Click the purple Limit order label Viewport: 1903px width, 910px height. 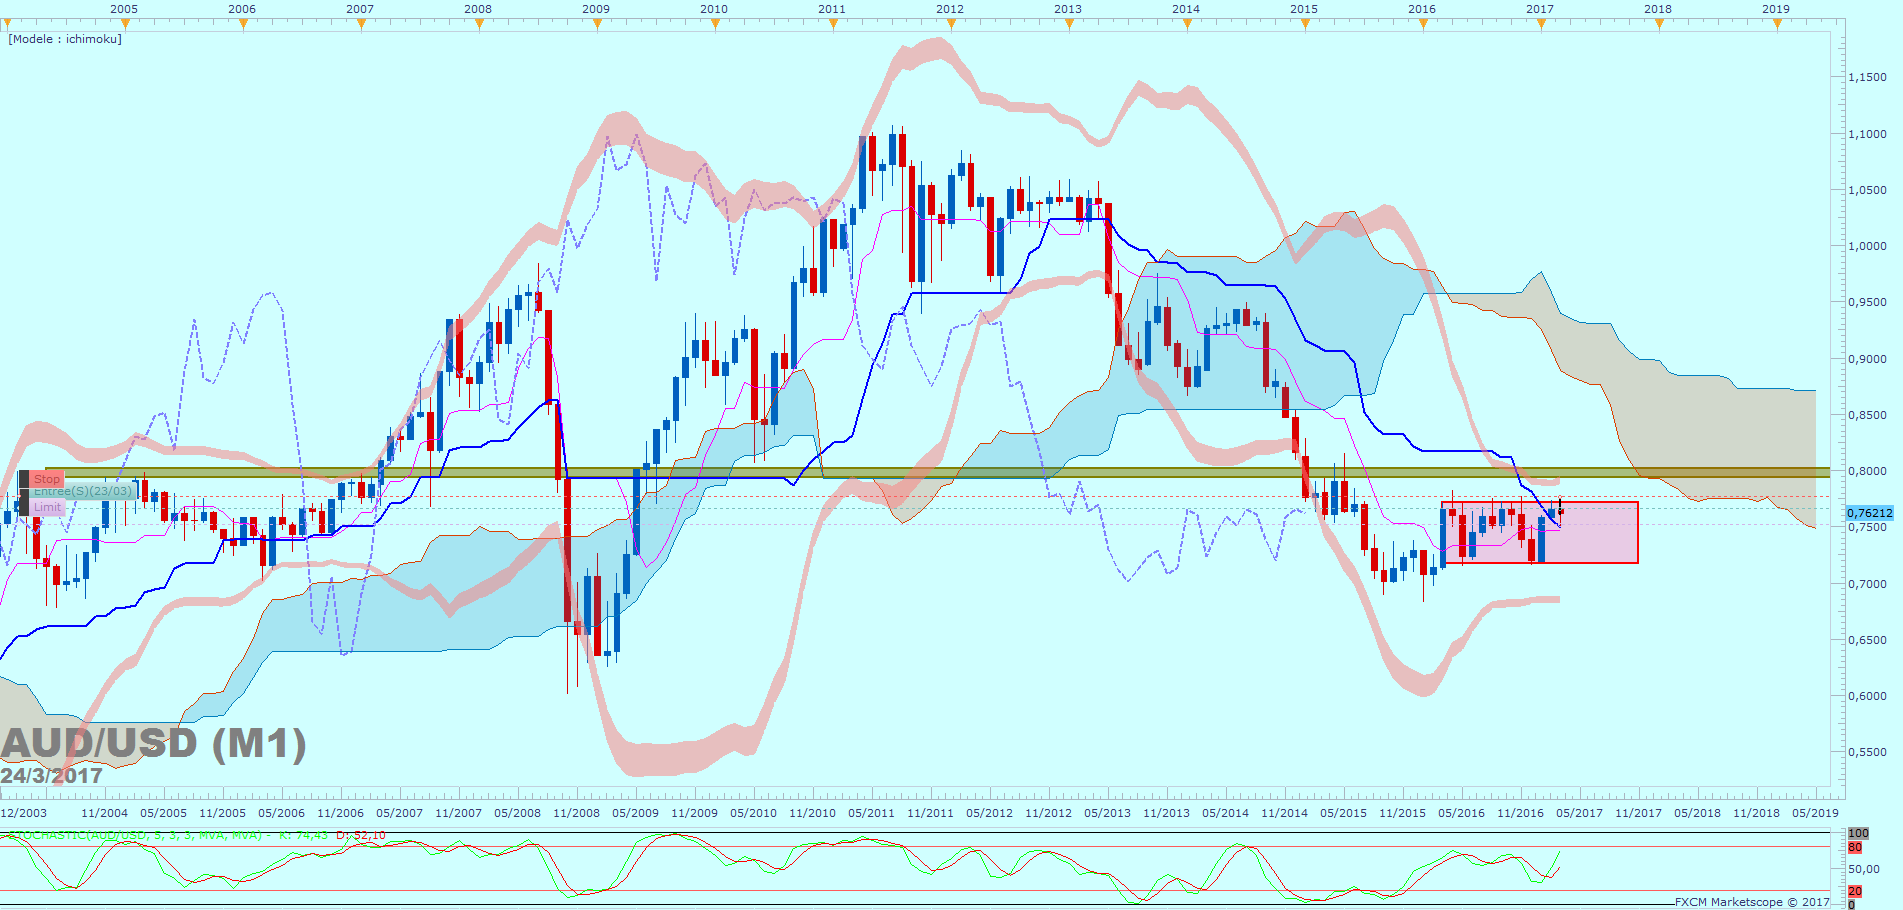47,508
